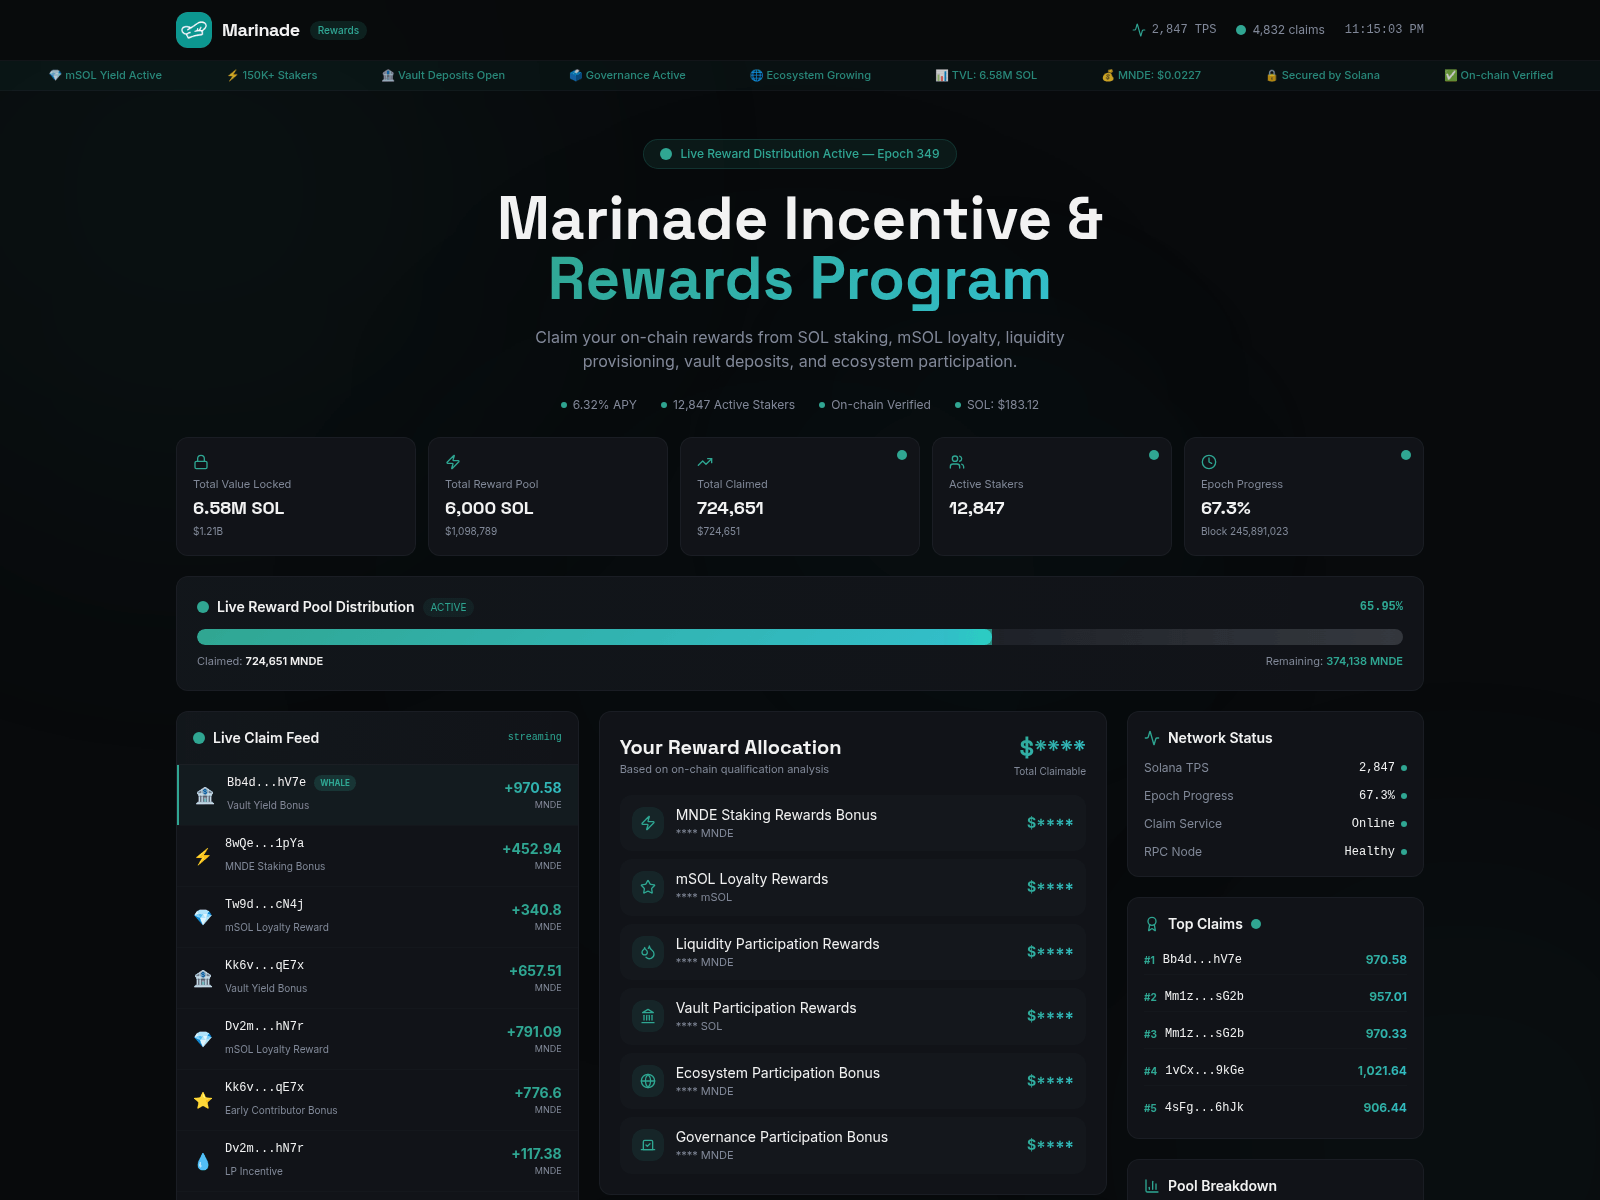Image resolution: width=1600 pixels, height=1200 pixels.
Task: Click the Live Reward Pool Distribution progress bar
Action: pyautogui.click(x=799, y=637)
